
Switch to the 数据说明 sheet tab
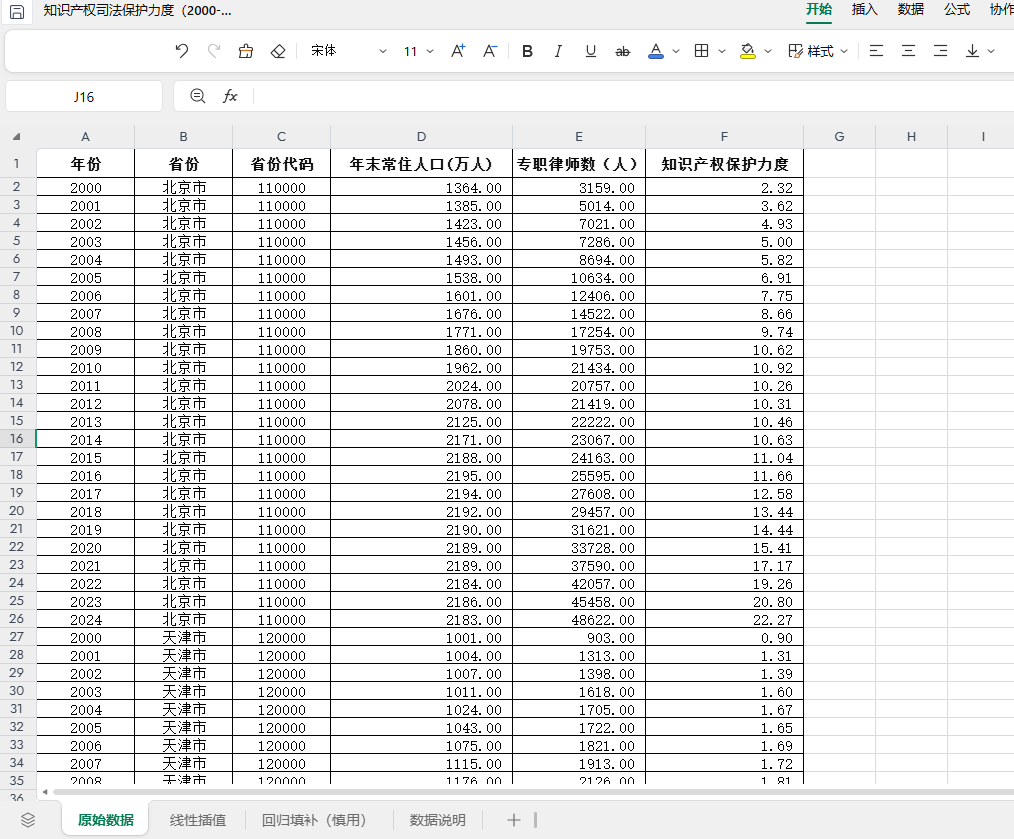point(437,820)
